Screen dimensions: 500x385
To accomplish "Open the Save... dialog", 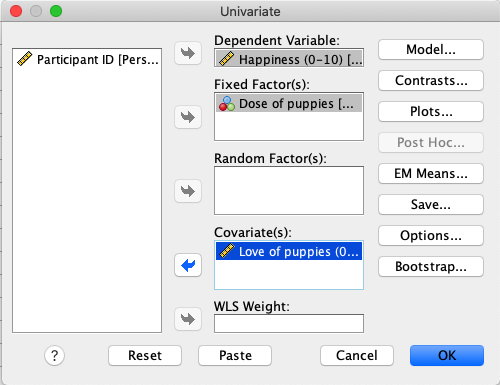I will tap(431, 205).
